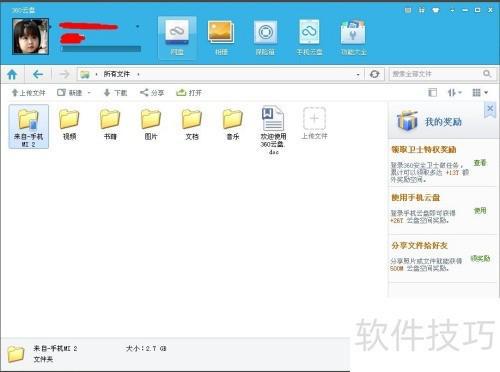Viewport: 500px width, 372px height.
Task: Select the 欢迎使用360云盘.doc file
Action: pos(273,130)
